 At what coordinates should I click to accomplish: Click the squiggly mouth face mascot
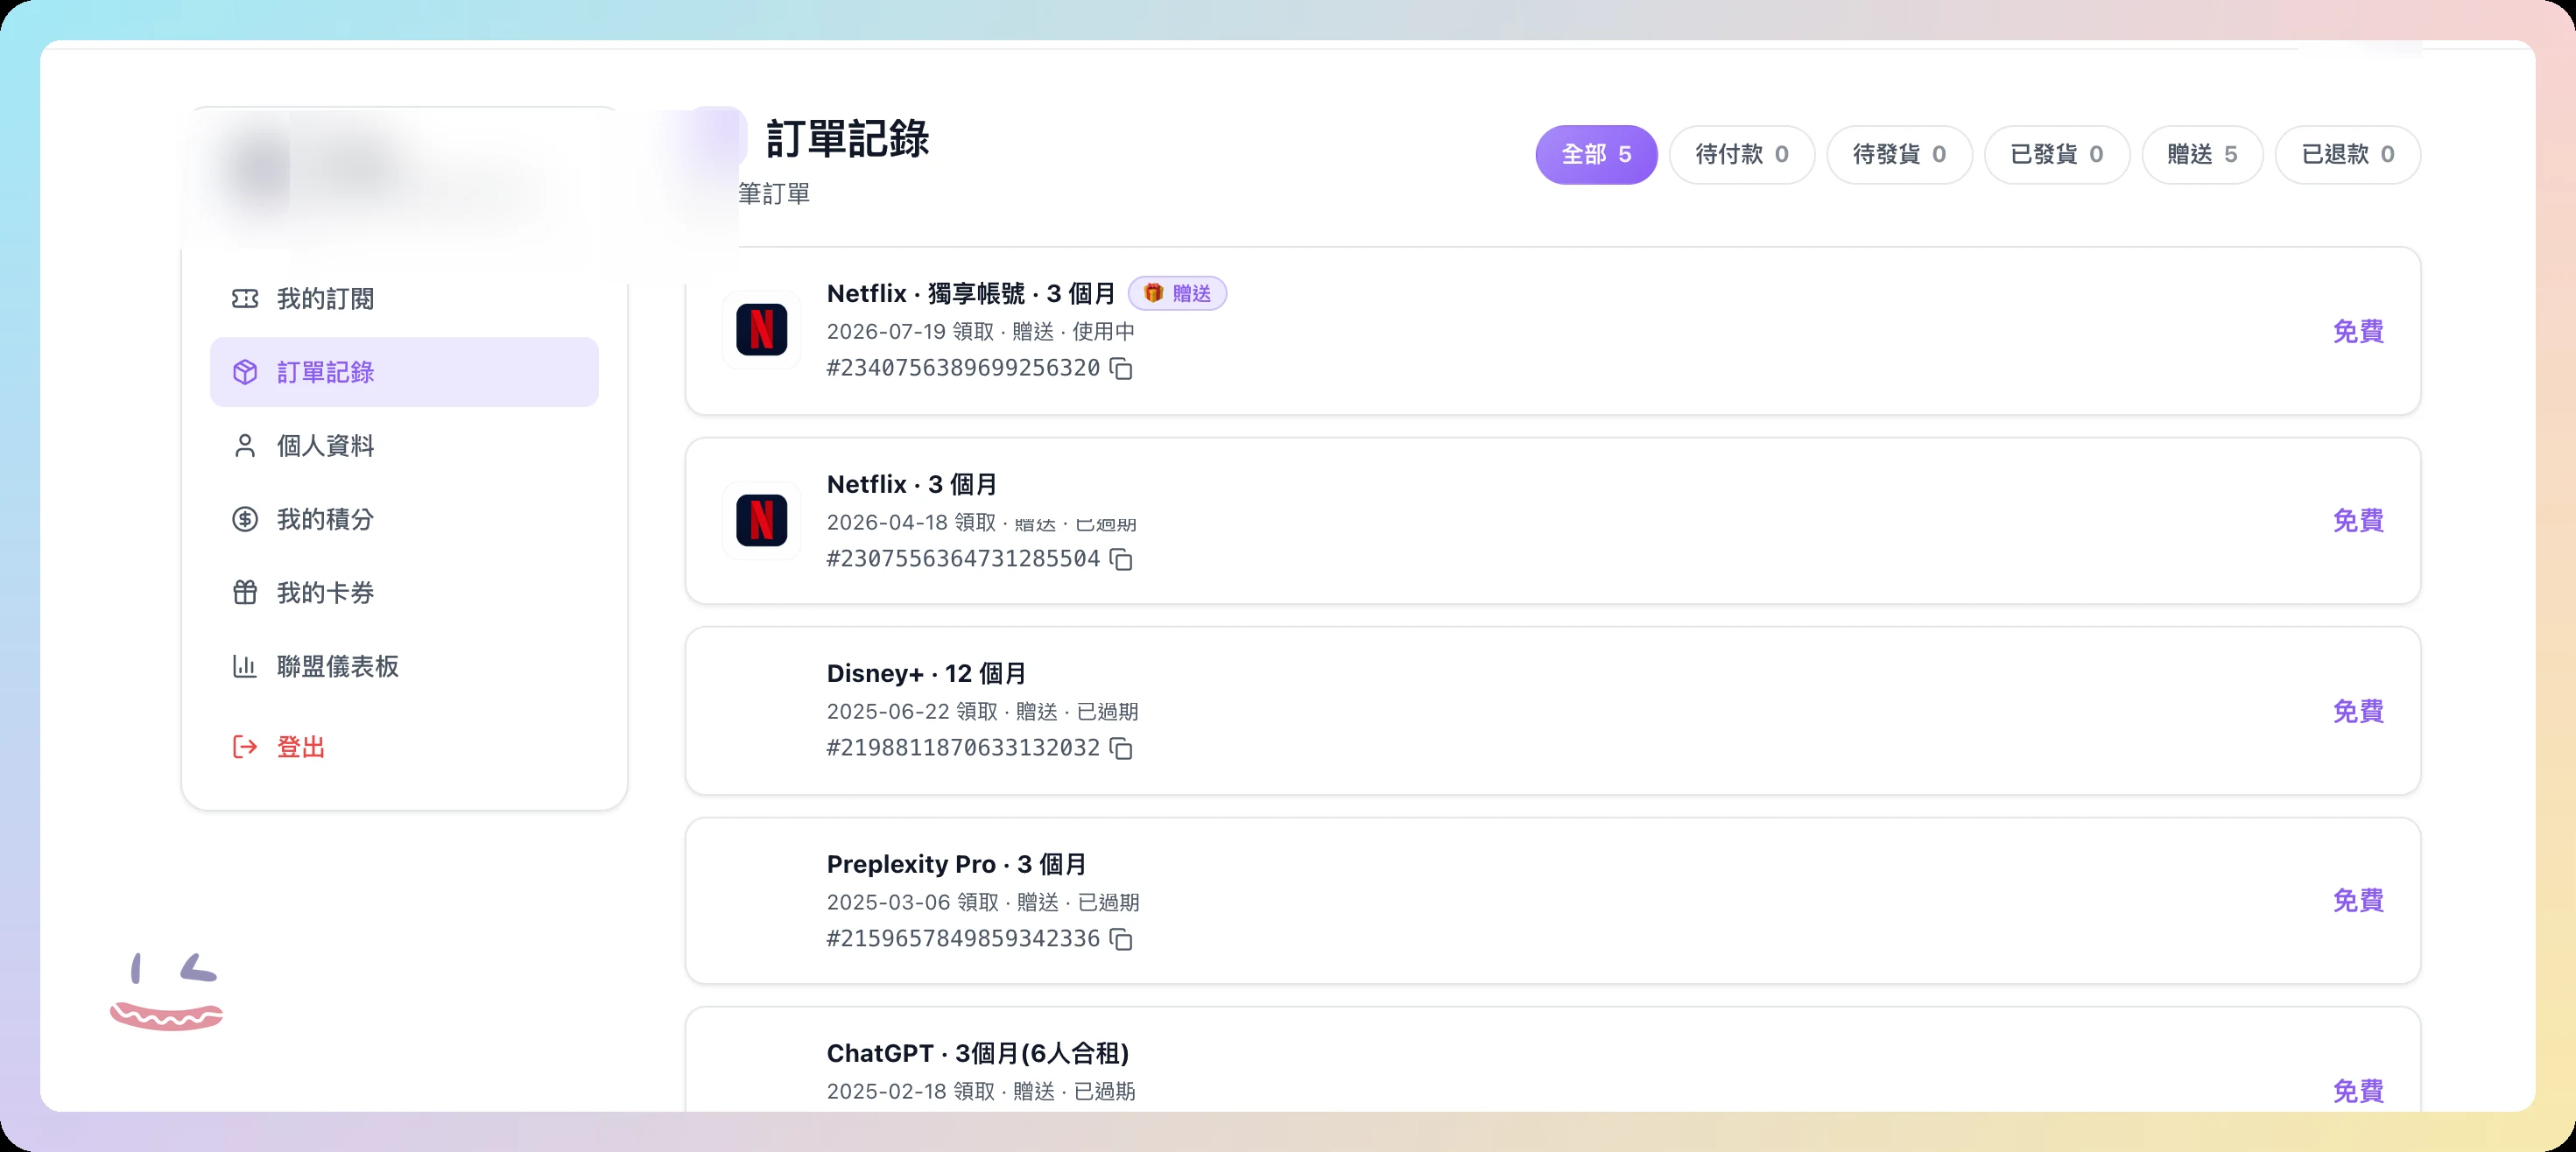pos(166,992)
